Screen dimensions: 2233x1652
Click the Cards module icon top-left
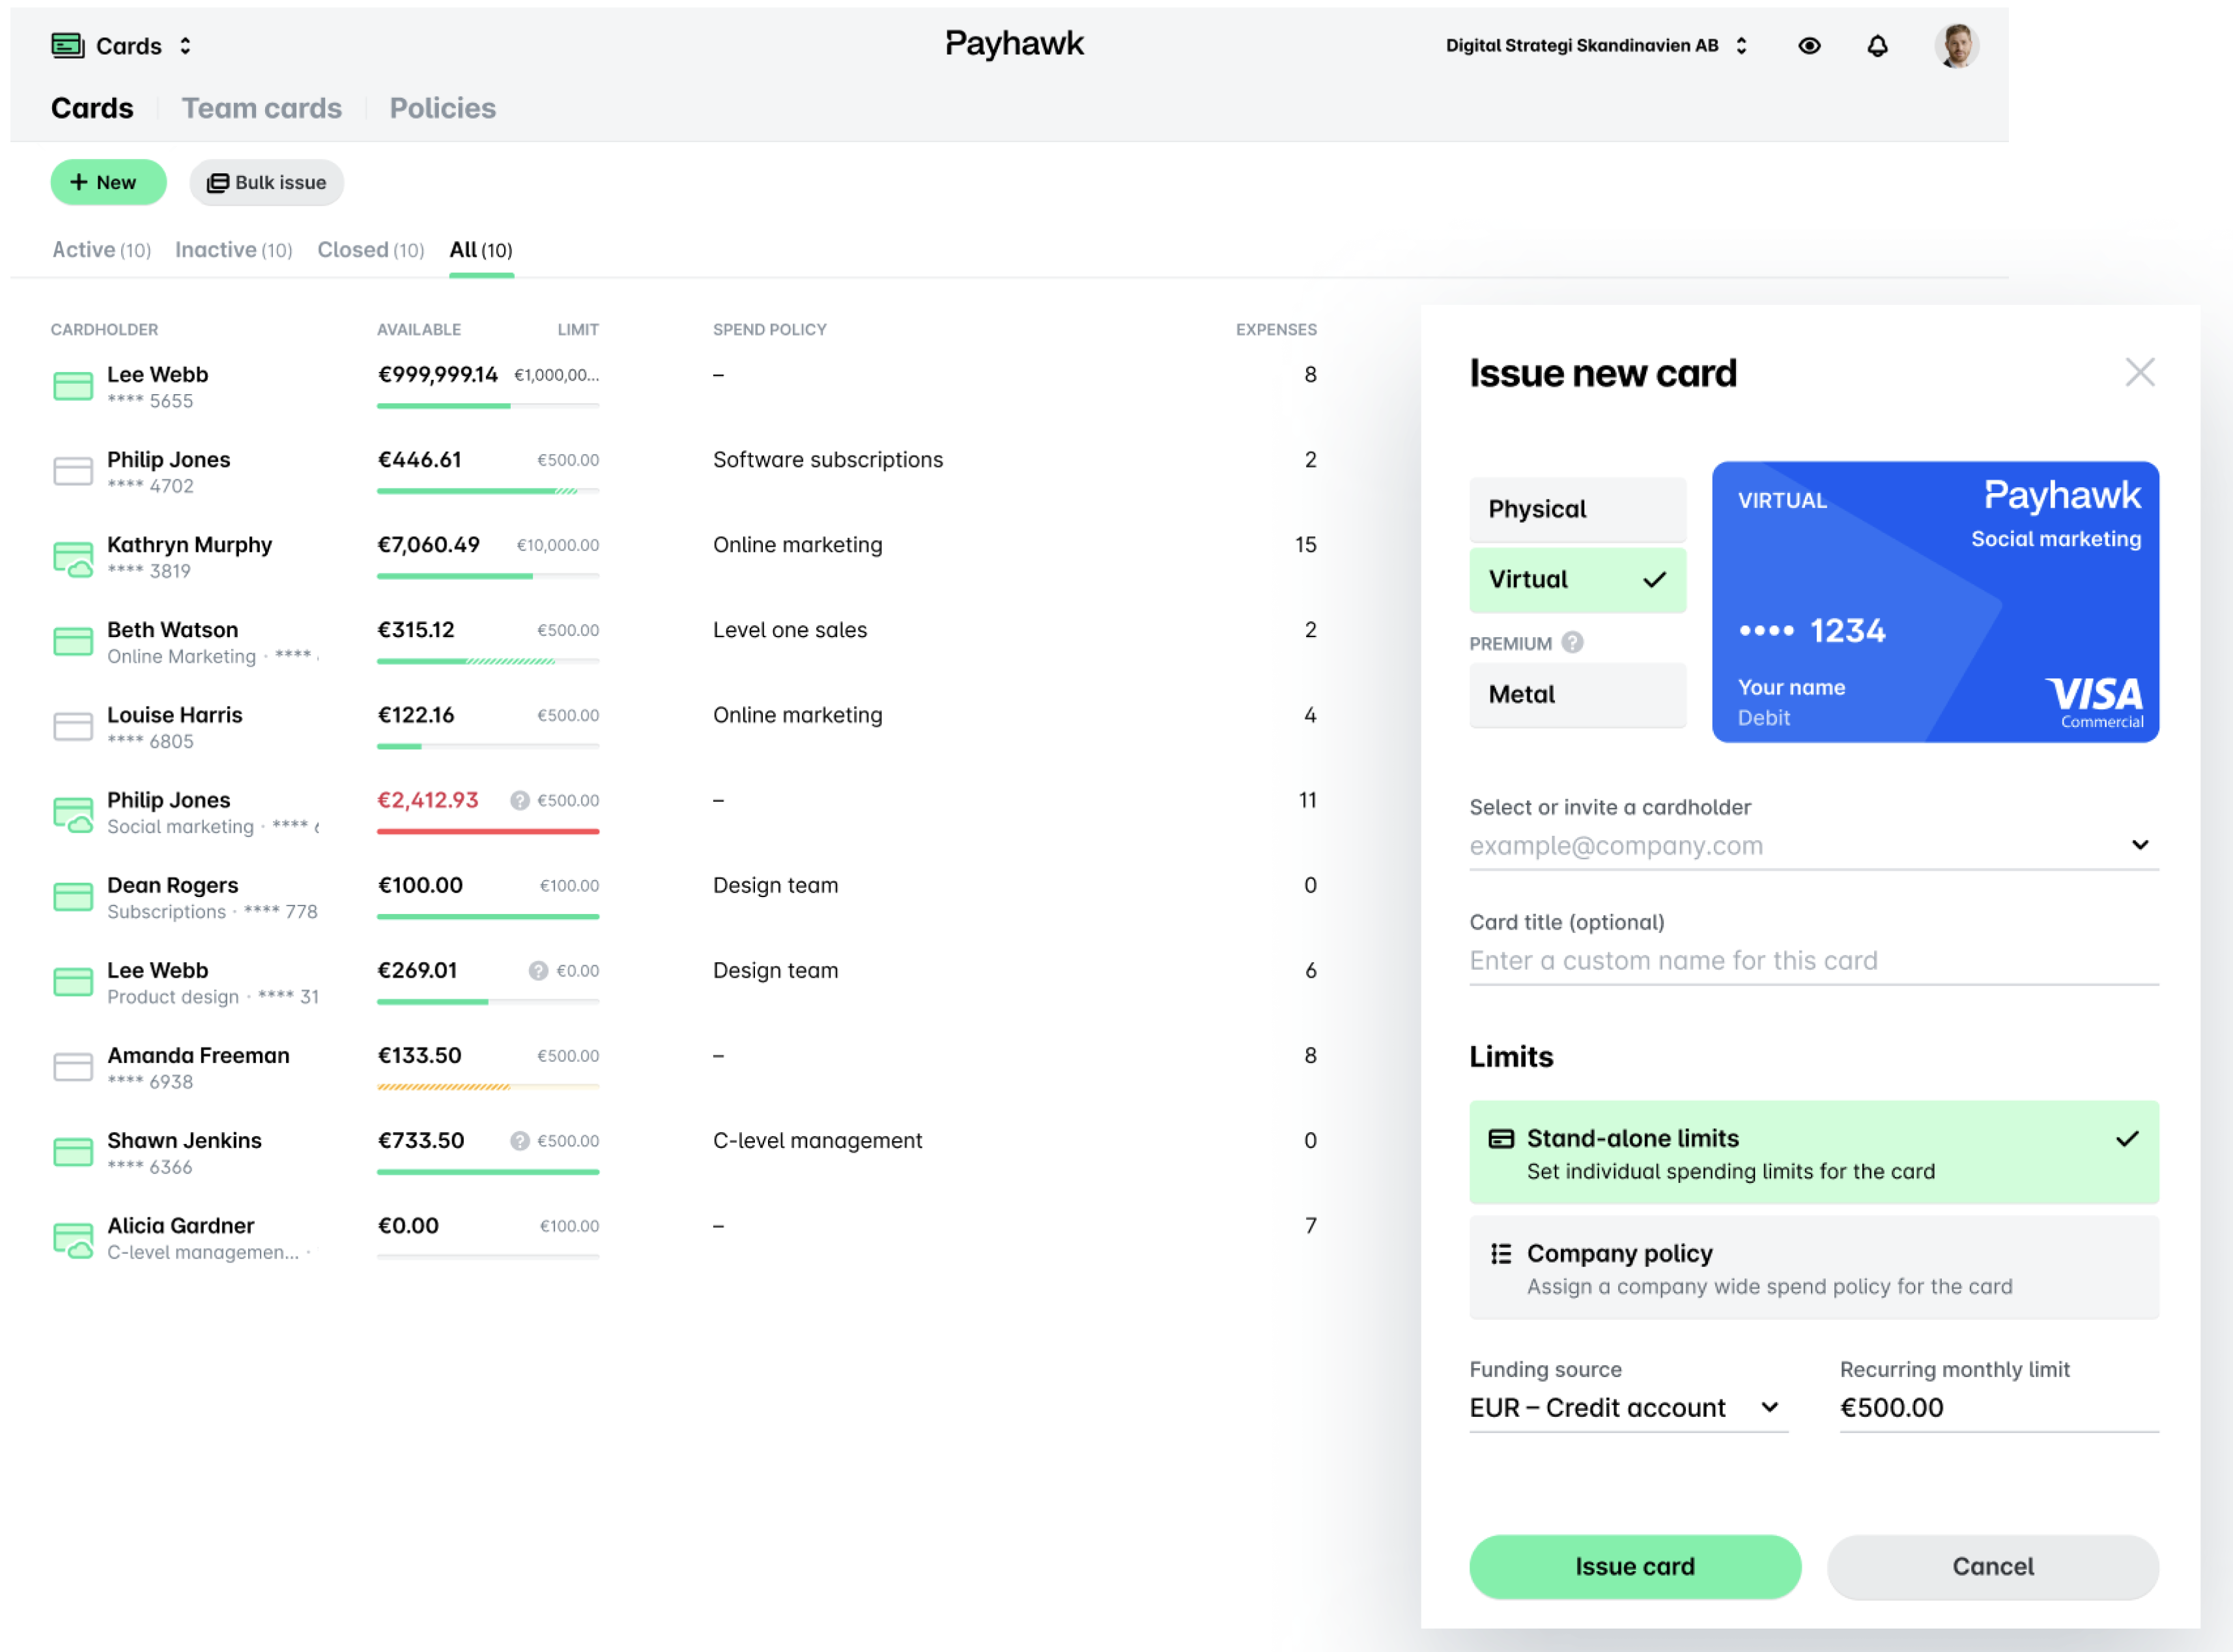67,45
